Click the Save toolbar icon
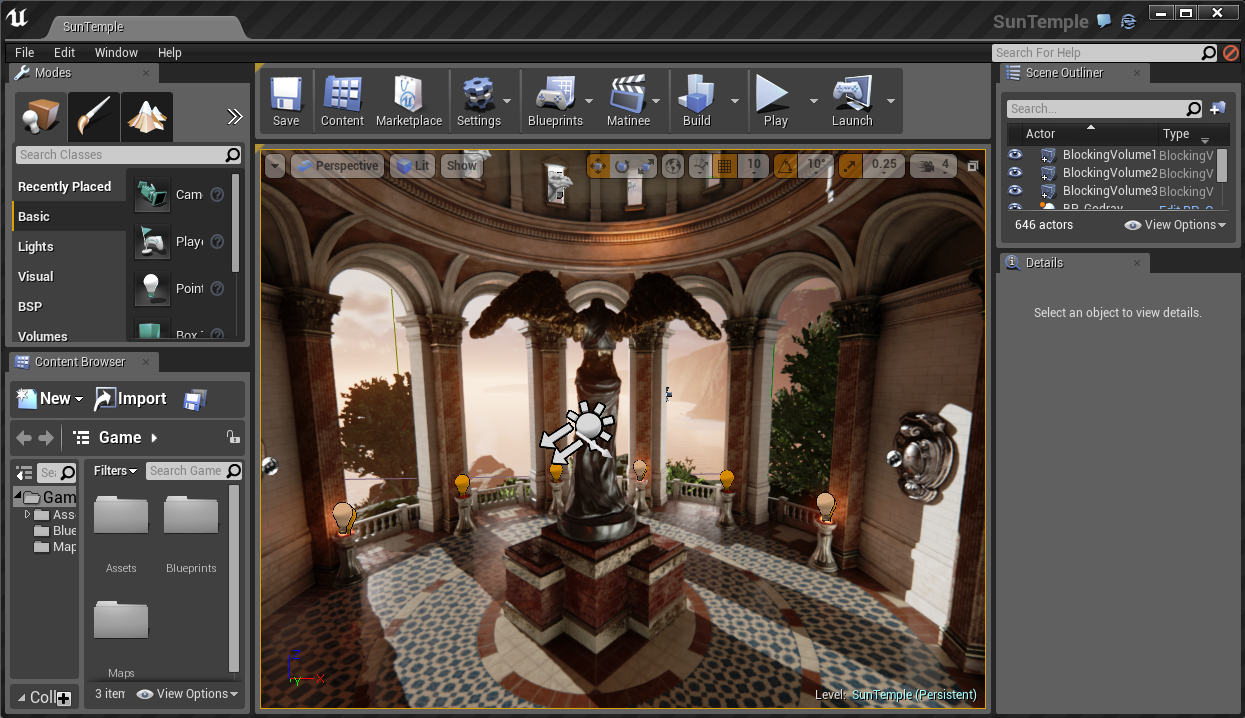 pyautogui.click(x=286, y=101)
